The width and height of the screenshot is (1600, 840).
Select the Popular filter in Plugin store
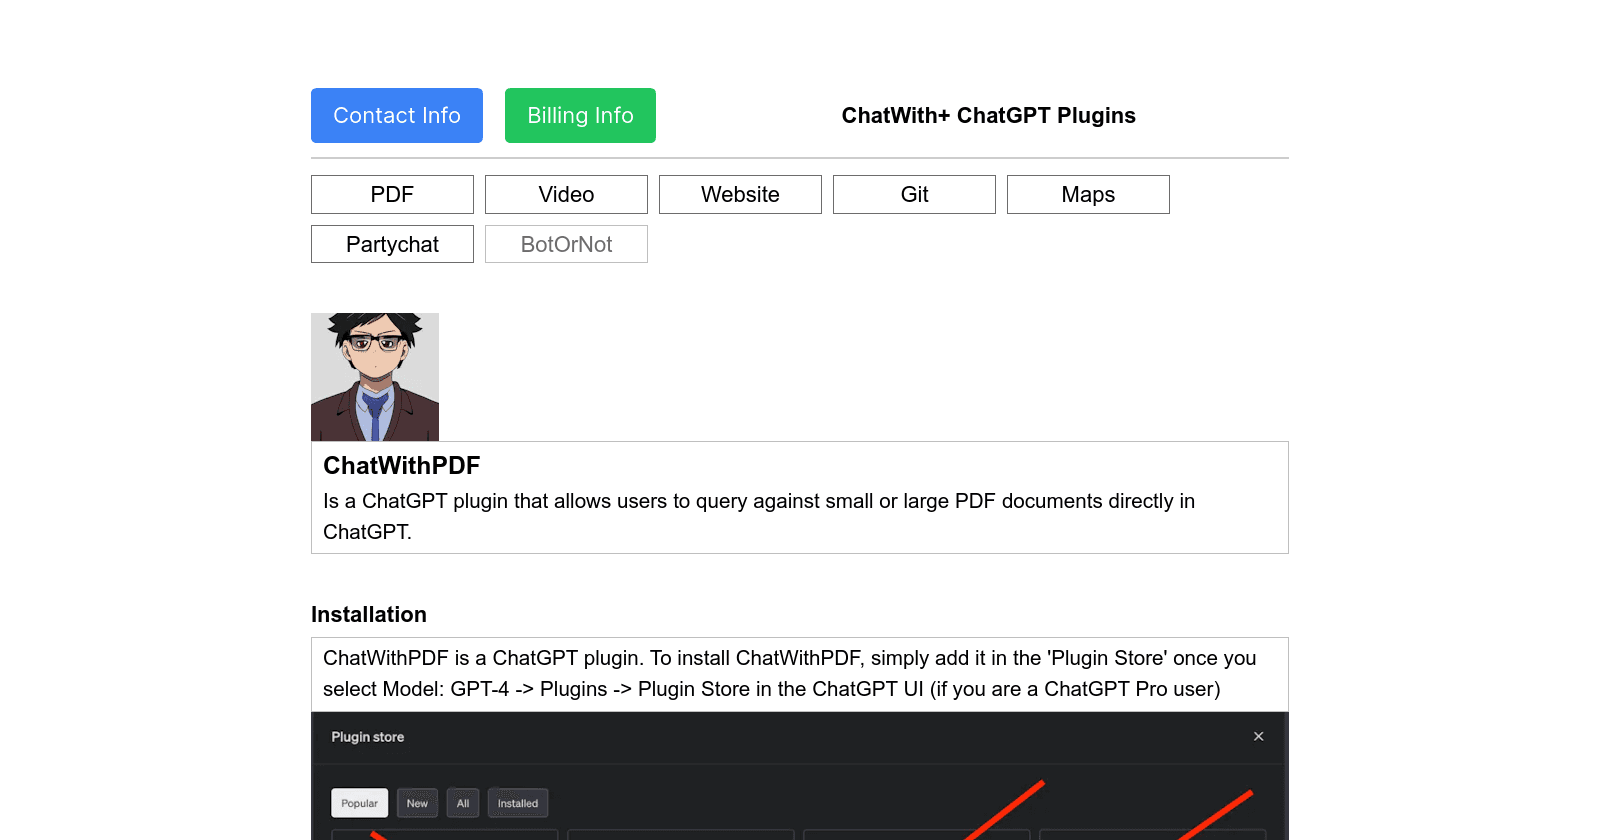[360, 803]
